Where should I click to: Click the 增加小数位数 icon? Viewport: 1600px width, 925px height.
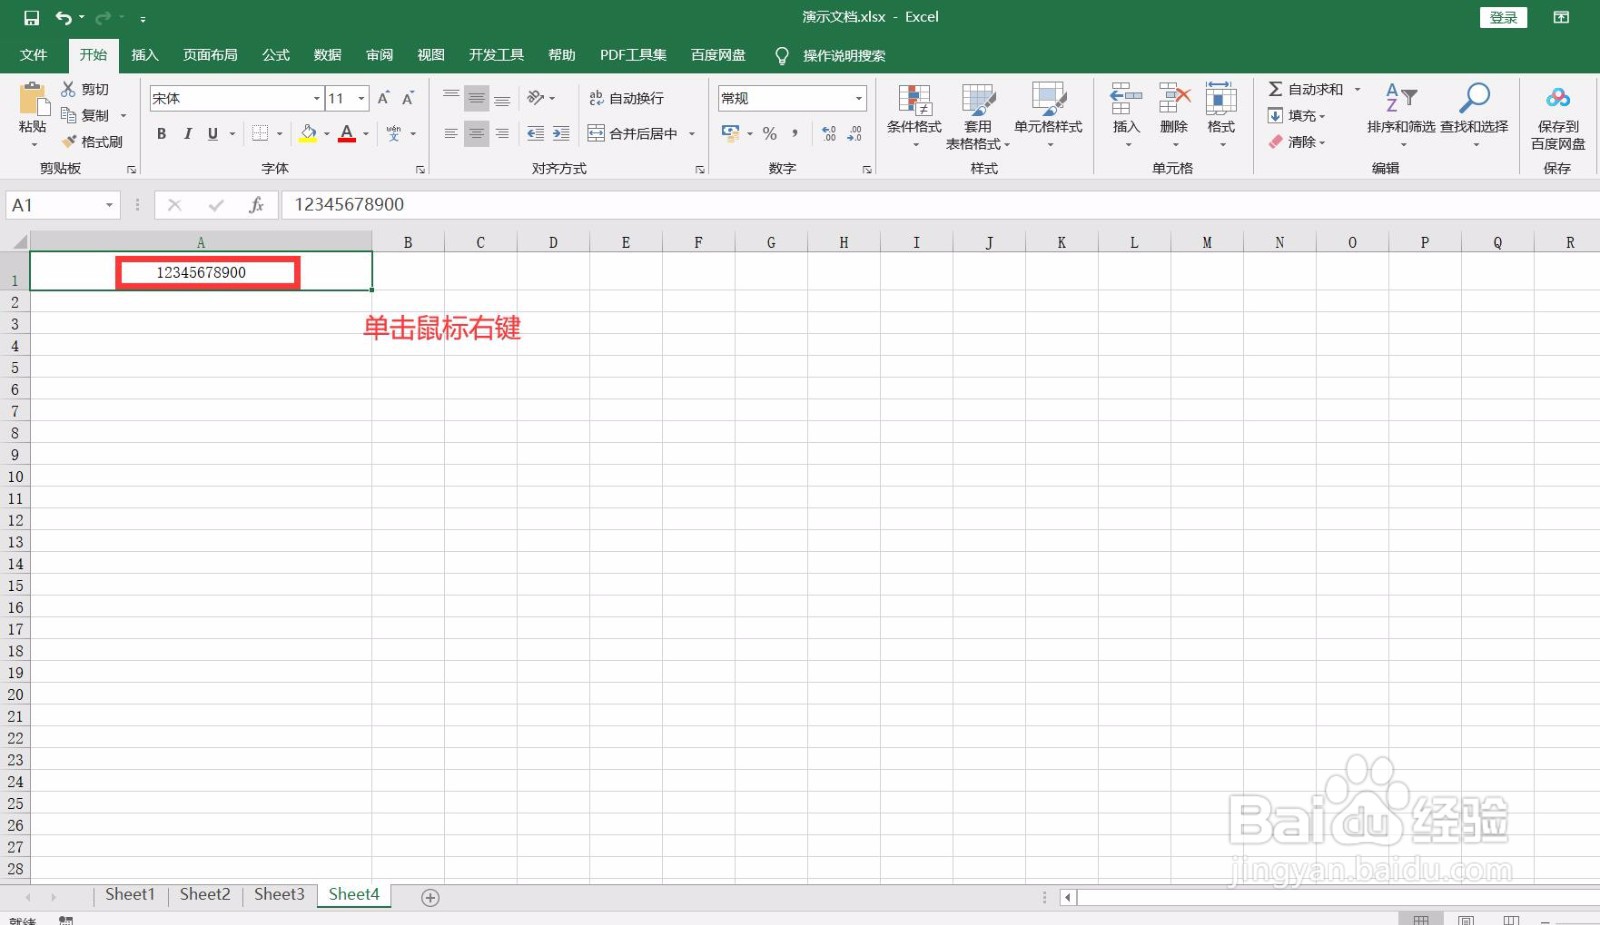(x=828, y=133)
